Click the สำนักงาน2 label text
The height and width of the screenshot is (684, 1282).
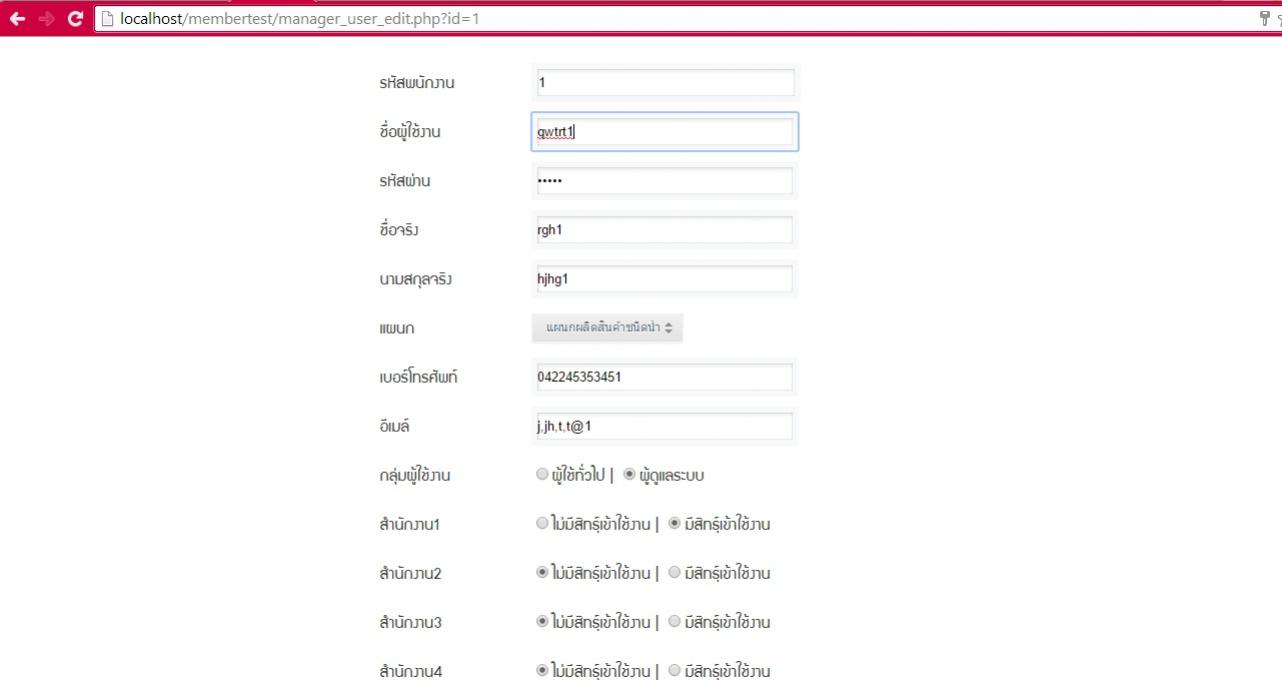click(410, 573)
